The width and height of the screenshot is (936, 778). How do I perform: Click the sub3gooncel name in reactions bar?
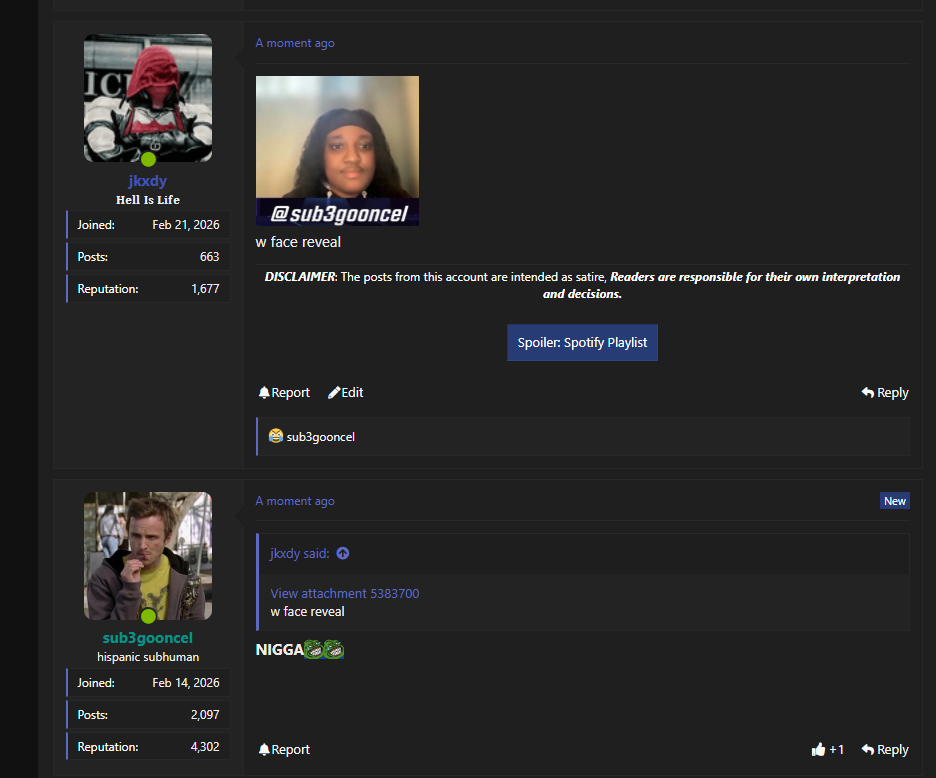[x=321, y=436]
